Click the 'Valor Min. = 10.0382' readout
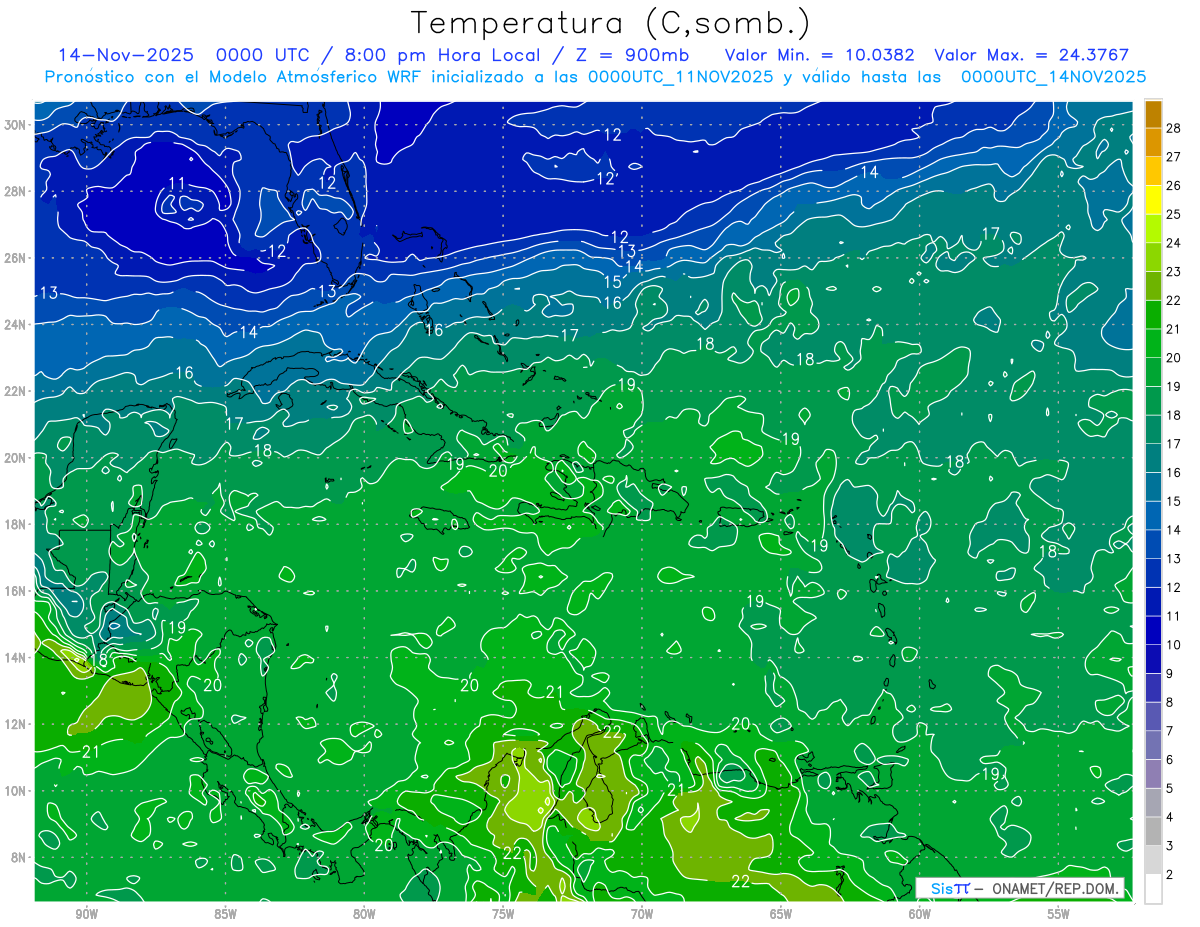The width and height of the screenshot is (1200, 927). (819, 55)
